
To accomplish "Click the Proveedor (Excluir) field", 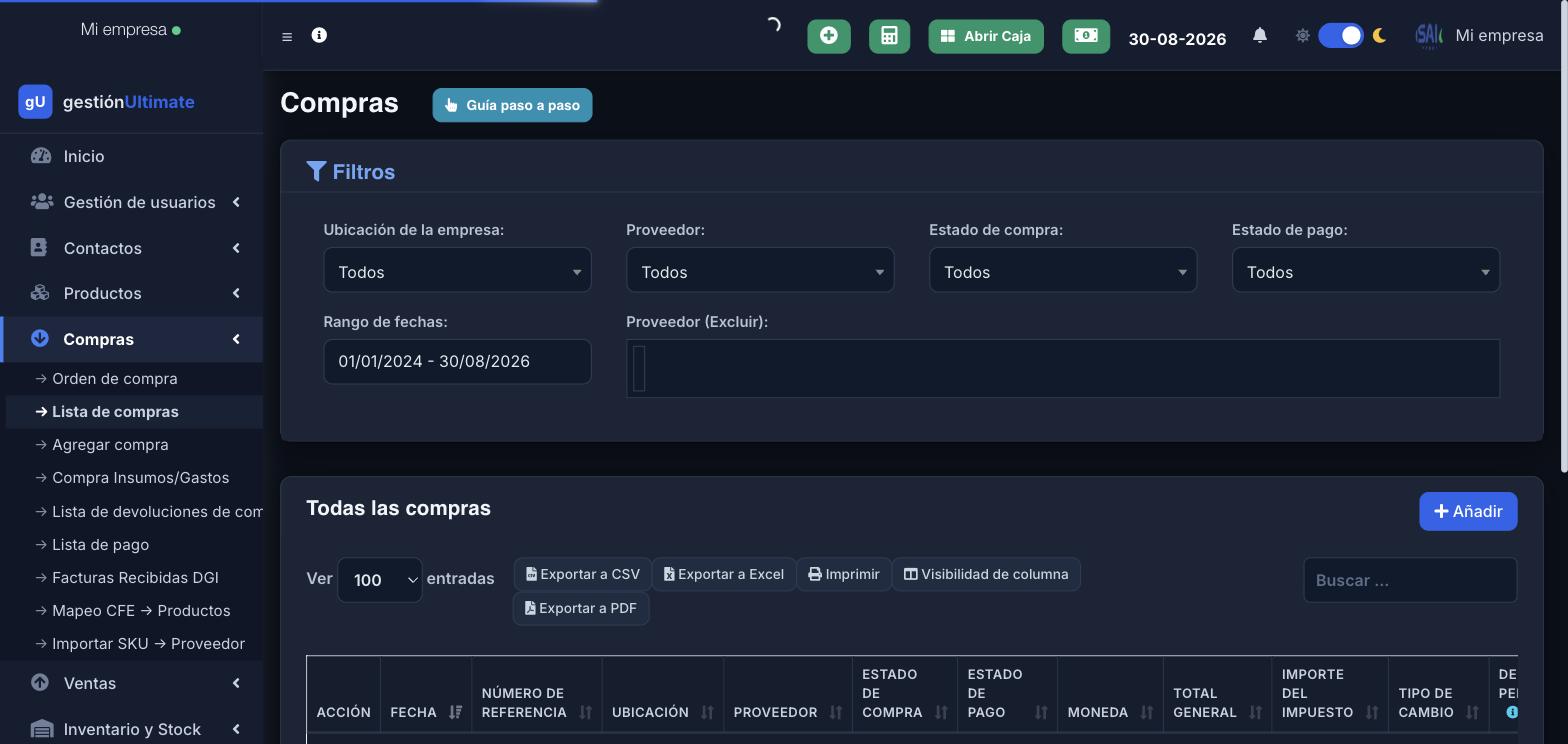I will (1063, 368).
